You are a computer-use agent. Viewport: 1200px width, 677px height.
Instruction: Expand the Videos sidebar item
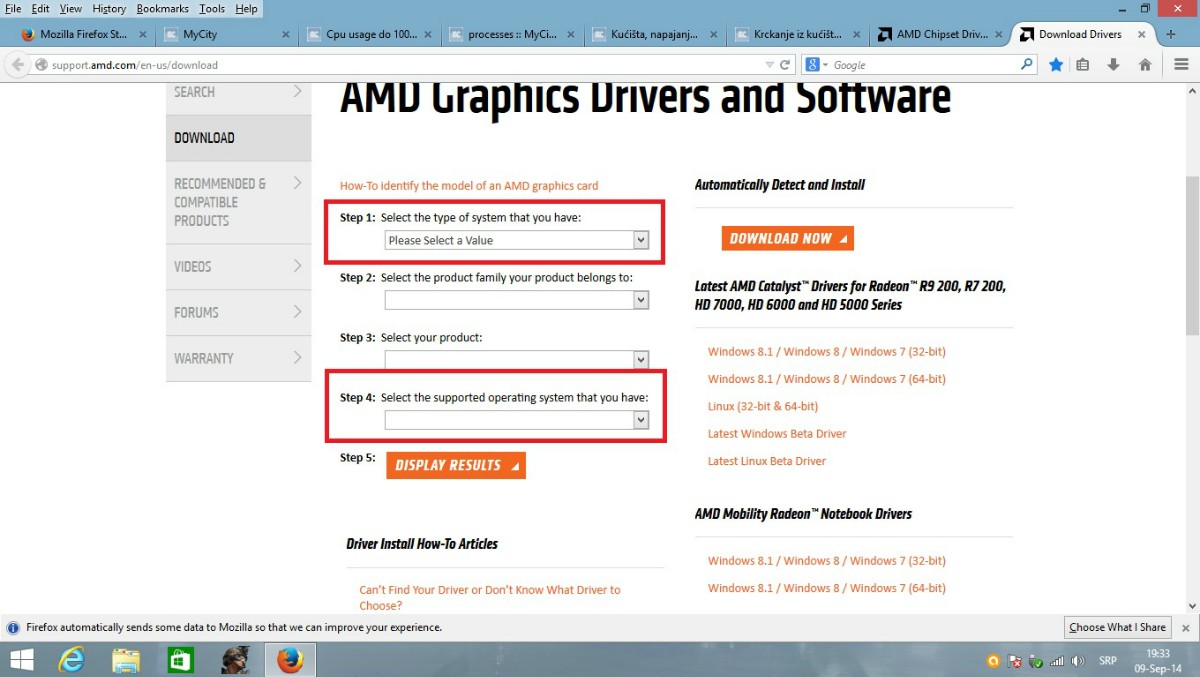click(238, 266)
